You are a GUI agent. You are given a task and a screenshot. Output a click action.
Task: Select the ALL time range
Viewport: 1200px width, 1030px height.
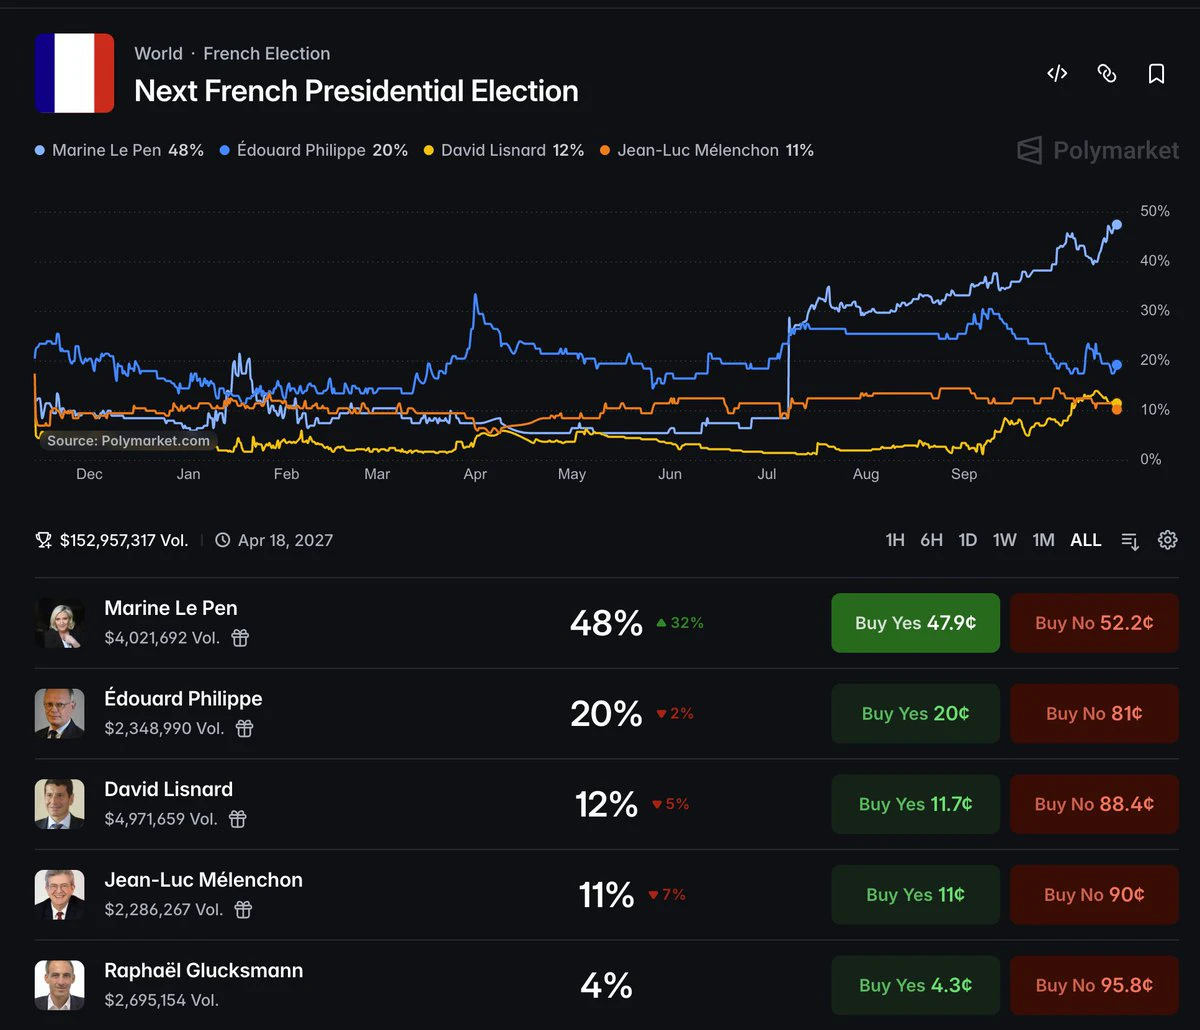click(1086, 540)
